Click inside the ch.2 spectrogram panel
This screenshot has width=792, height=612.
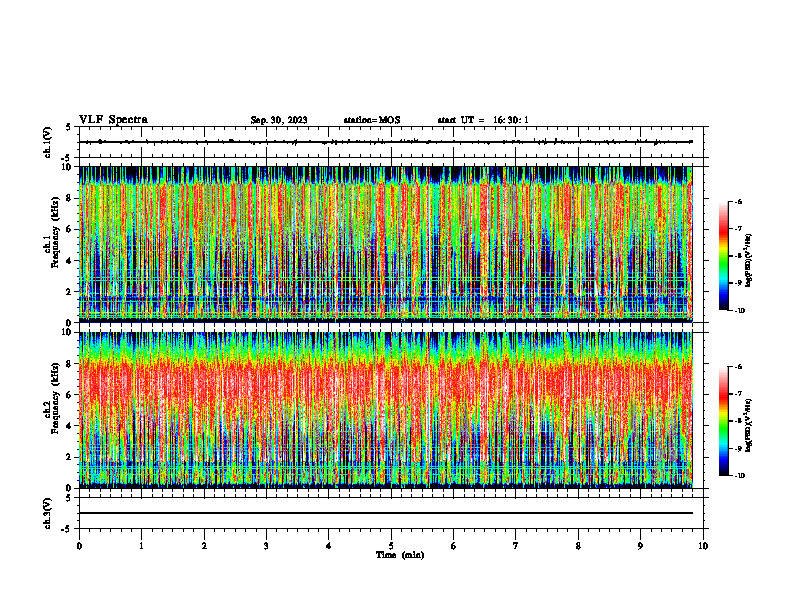coord(386,410)
